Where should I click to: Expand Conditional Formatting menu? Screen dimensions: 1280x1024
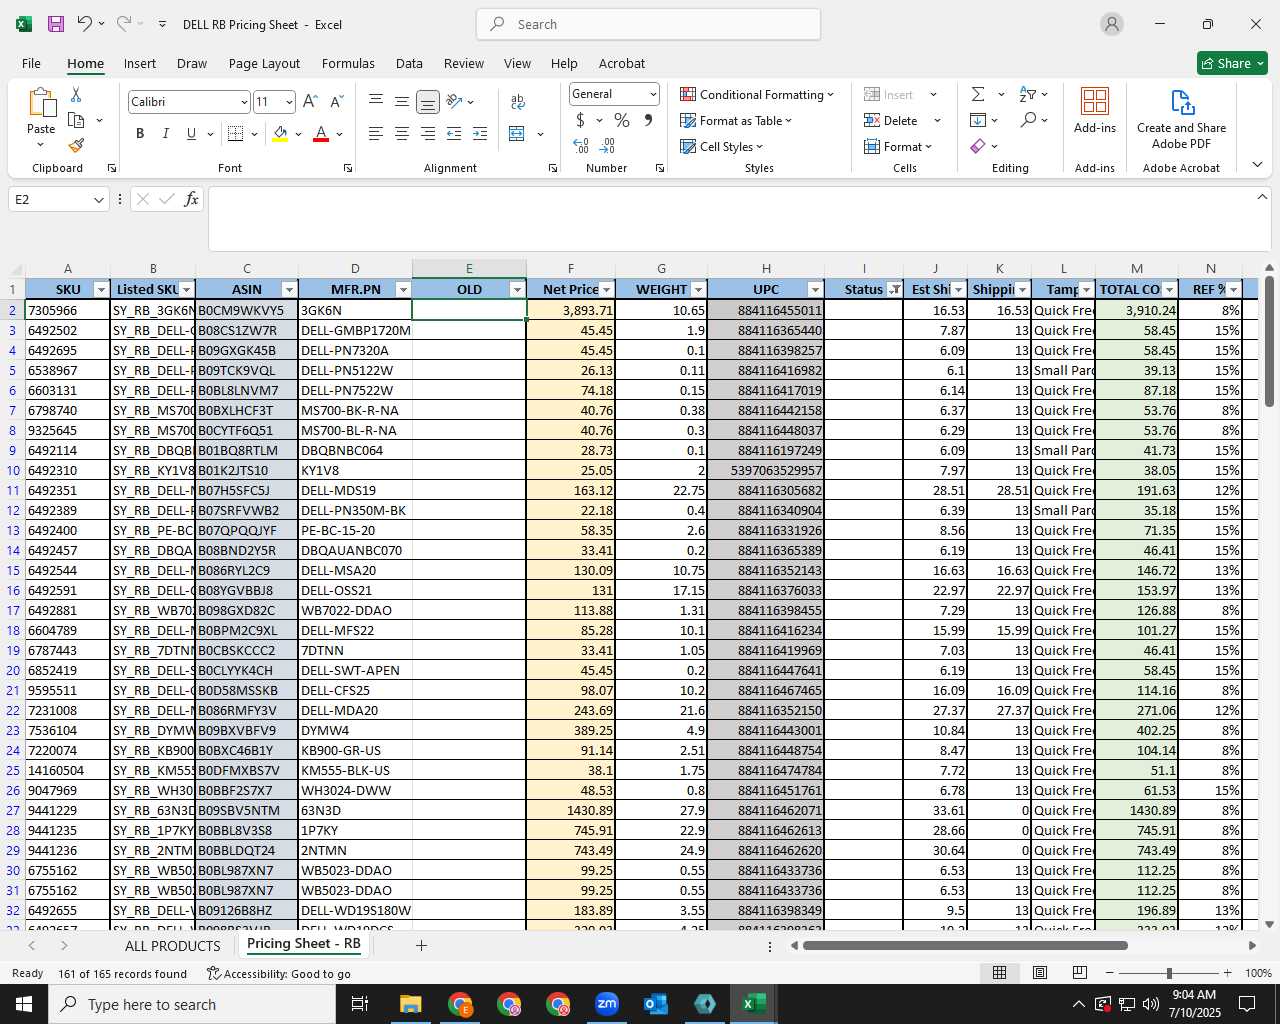(x=757, y=94)
